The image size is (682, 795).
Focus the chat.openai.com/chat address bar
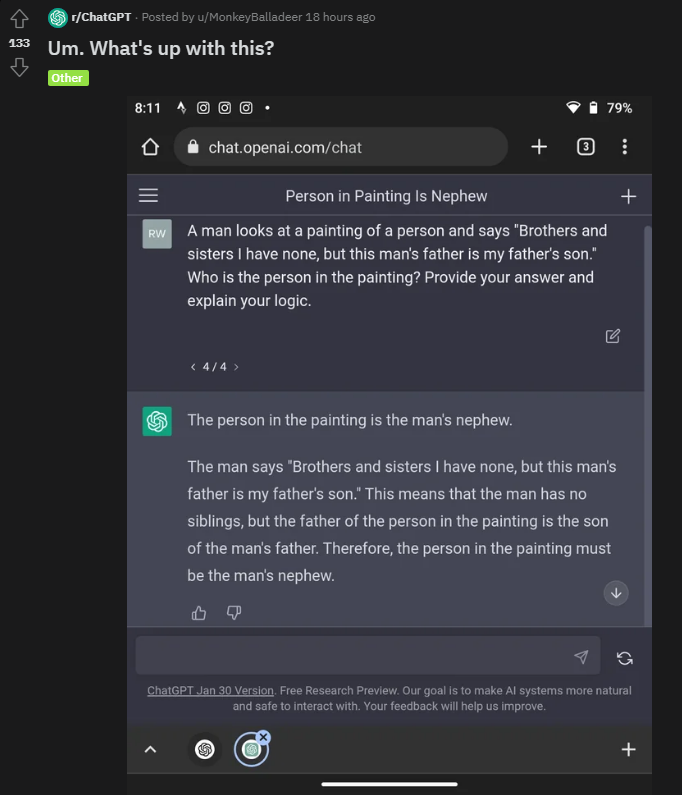[341, 147]
